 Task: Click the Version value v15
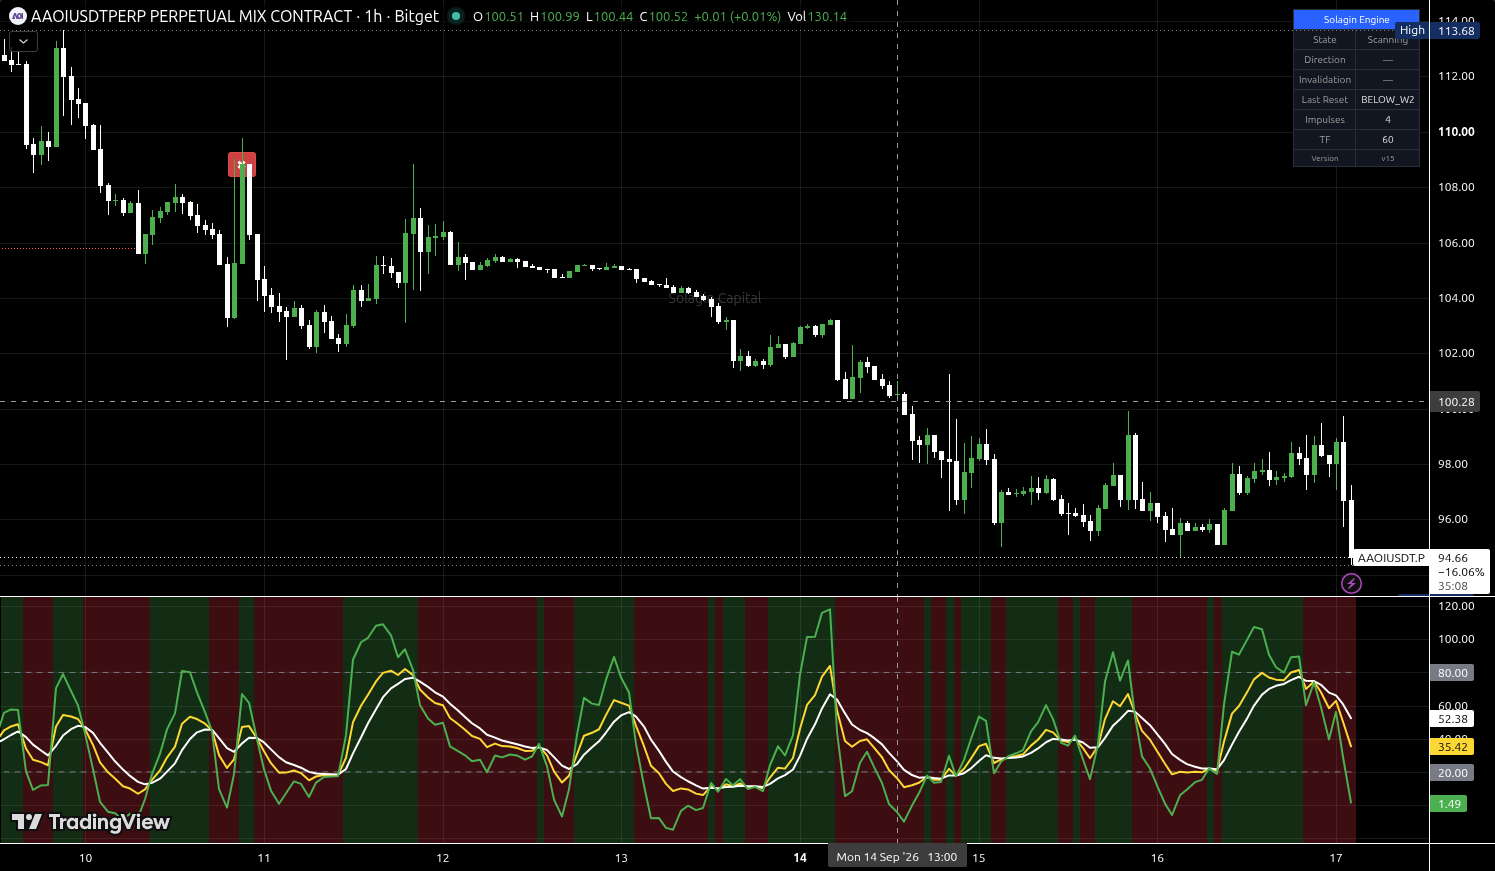[x=1387, y=159]
